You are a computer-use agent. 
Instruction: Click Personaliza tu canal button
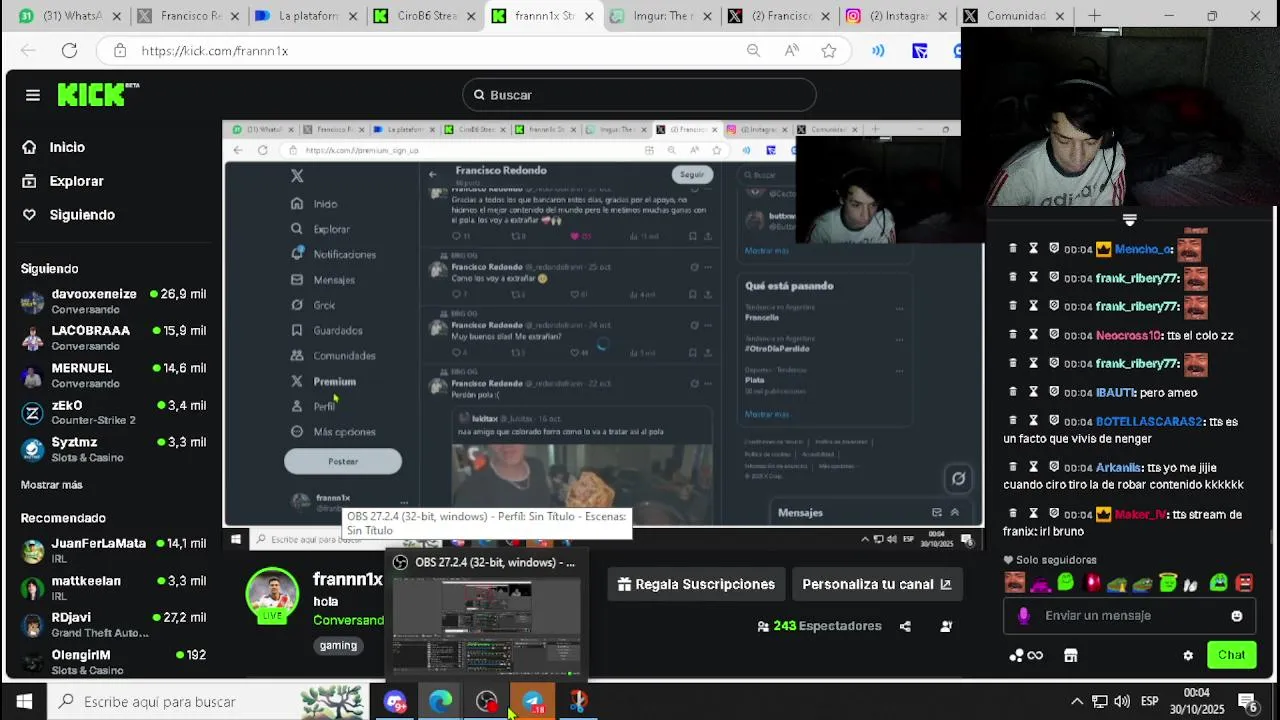[x=876, y=584]
